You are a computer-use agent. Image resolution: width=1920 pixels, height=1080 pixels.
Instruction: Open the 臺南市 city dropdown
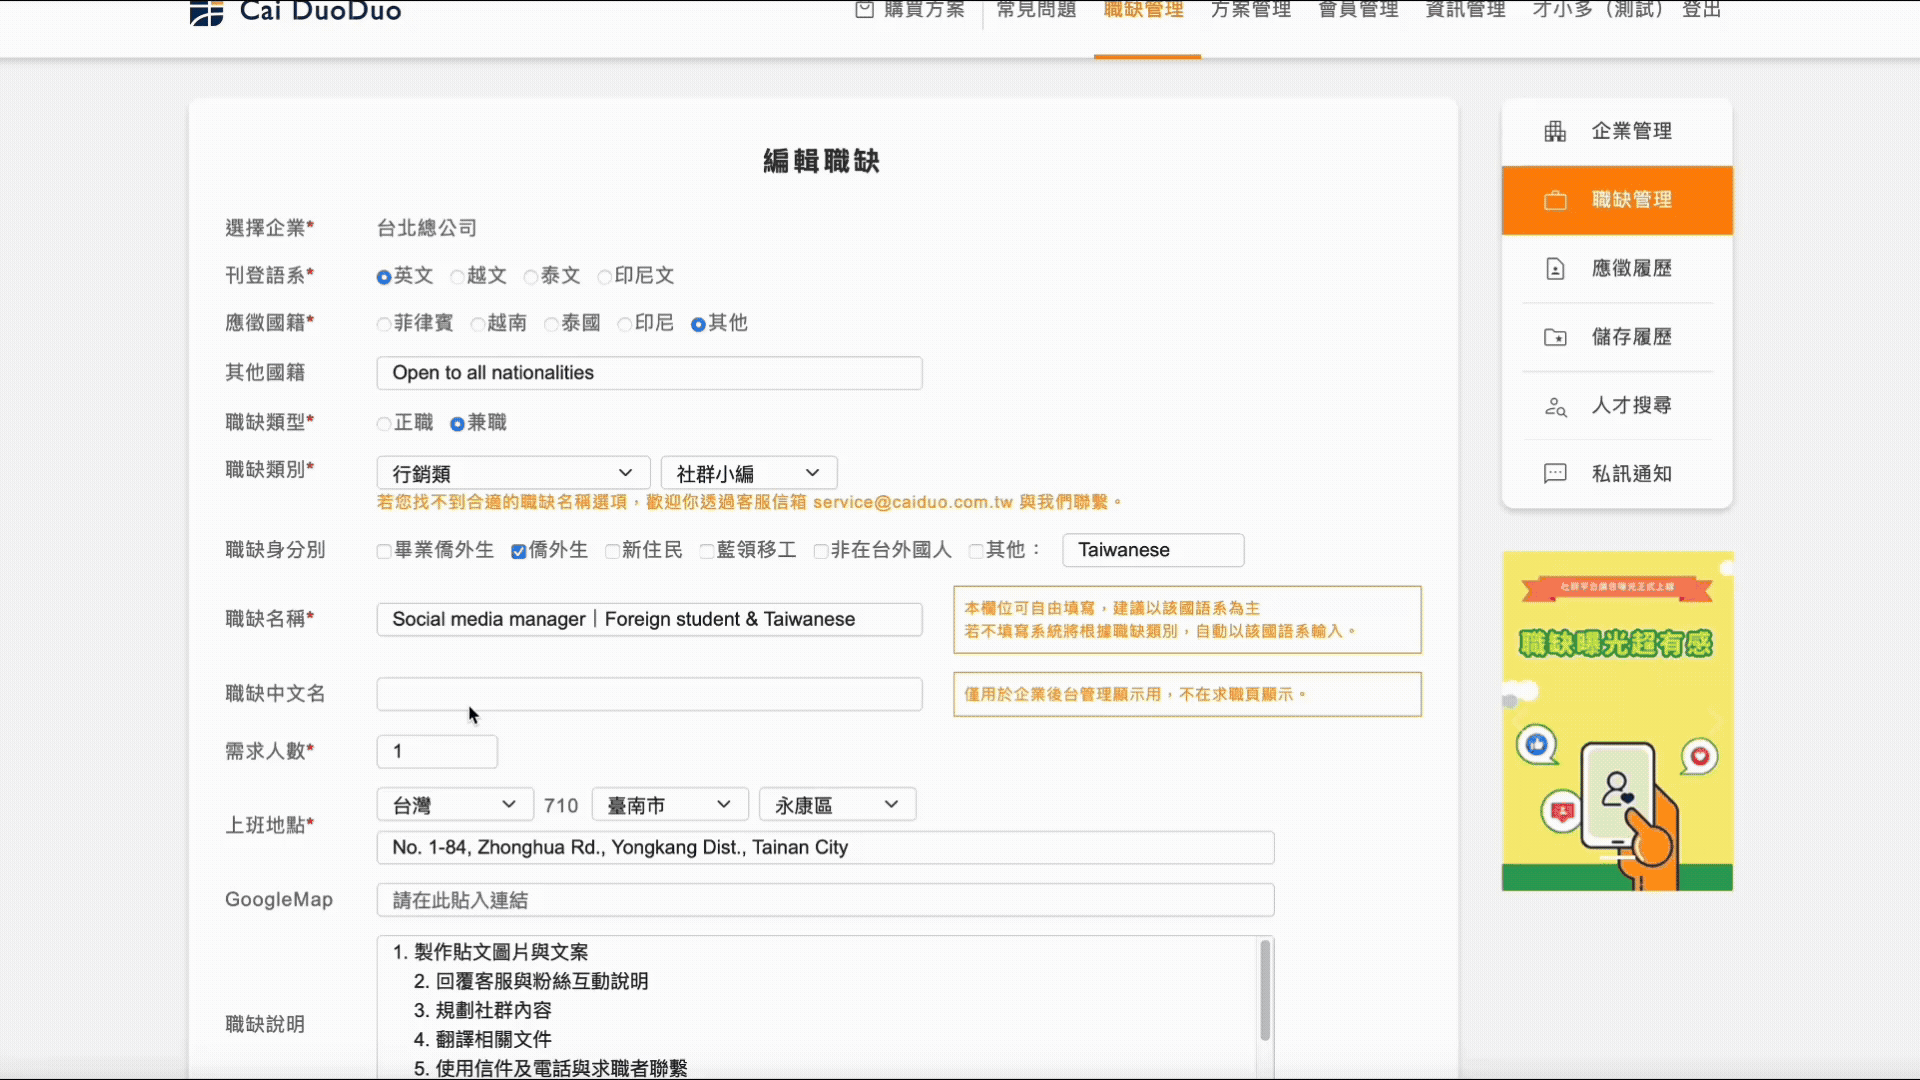point(670,805)
